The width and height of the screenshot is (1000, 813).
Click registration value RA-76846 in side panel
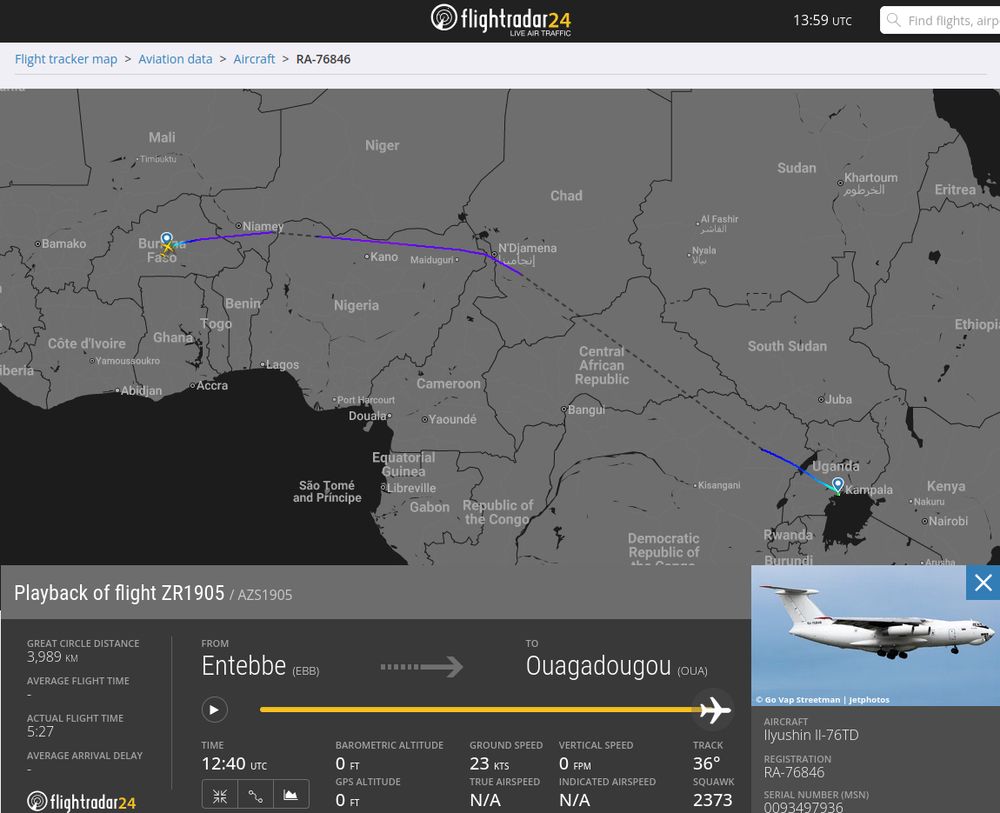[794, 773]
